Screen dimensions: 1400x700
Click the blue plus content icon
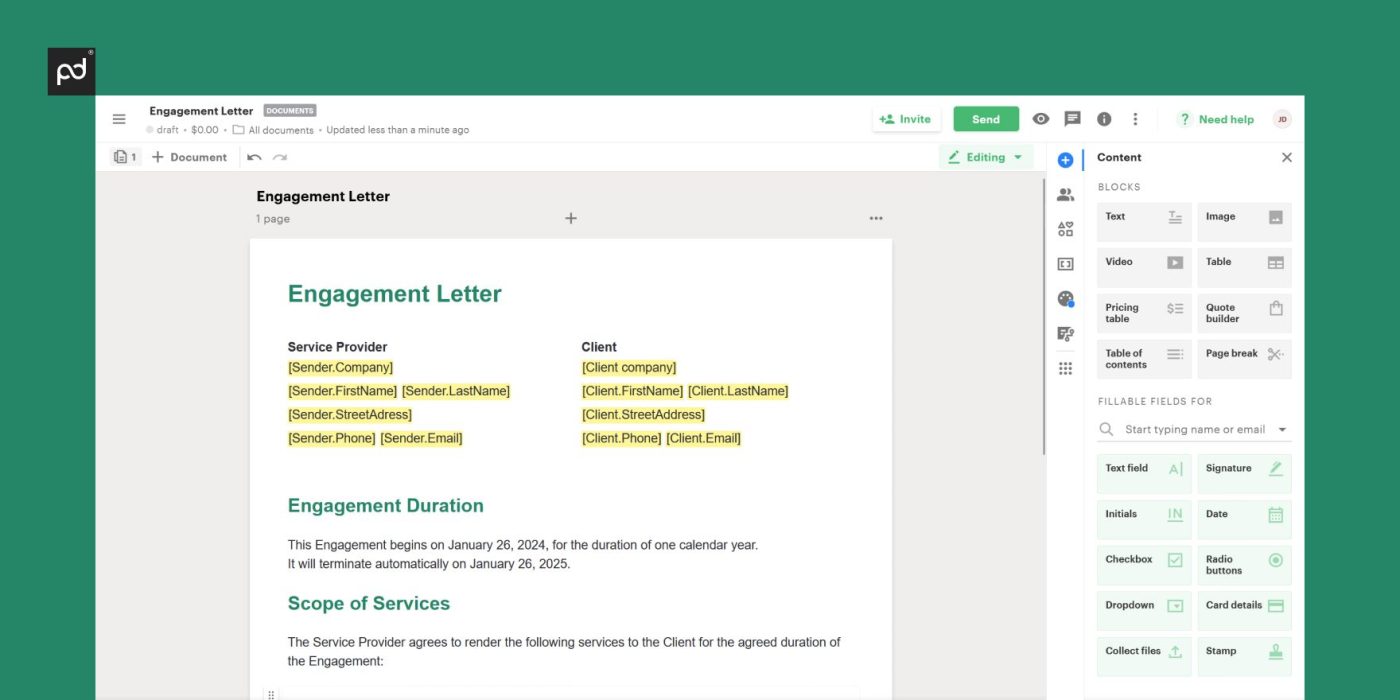1063,158
